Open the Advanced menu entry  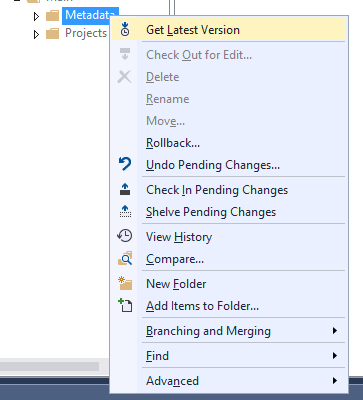pos(229,381)
